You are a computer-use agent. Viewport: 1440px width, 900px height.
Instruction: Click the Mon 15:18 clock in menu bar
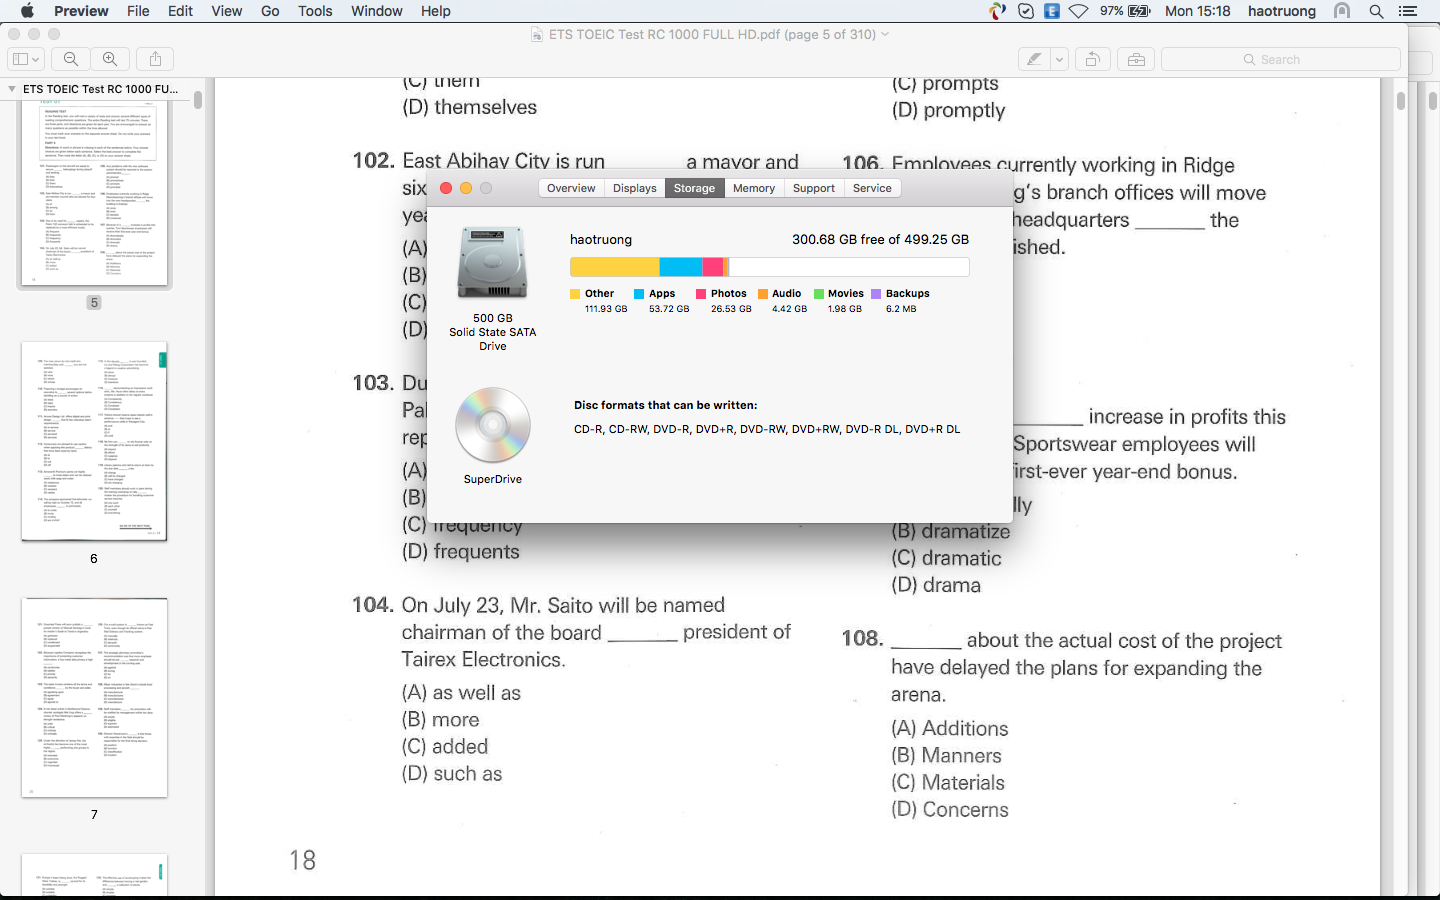click(1198, 11)
